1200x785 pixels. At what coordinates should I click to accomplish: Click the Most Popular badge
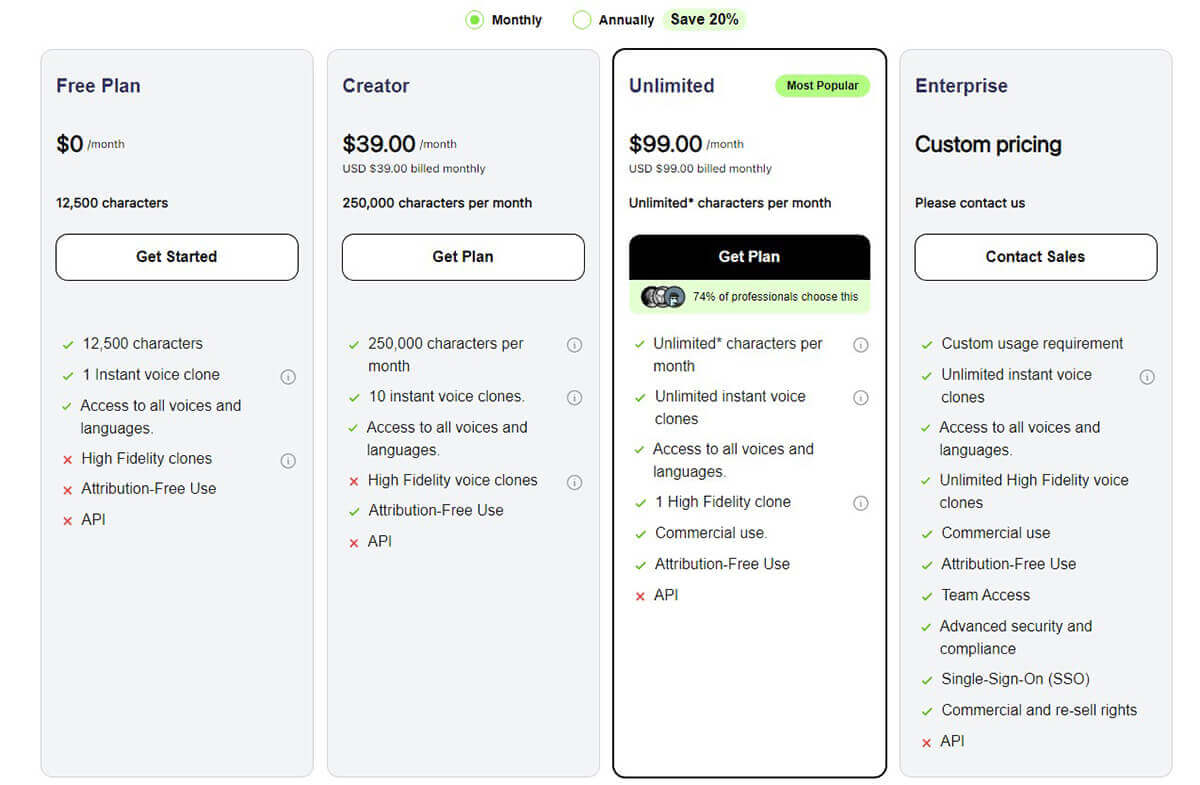point(822,86)
